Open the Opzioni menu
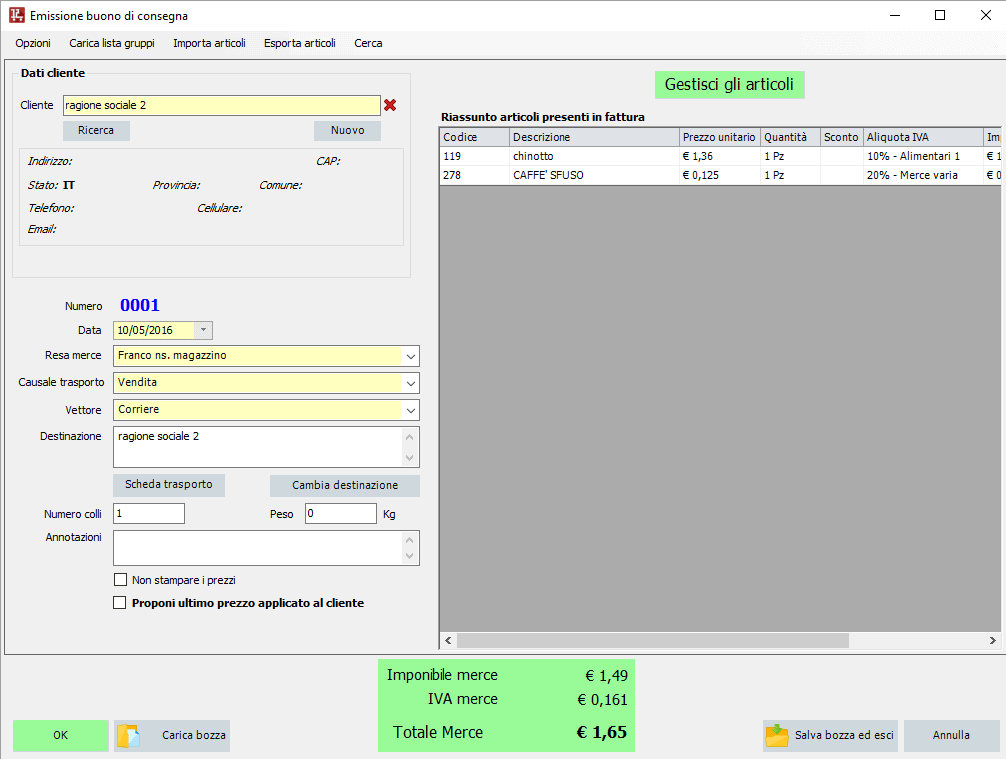This screenshot has height=759, width=1006. pos(33,43)
